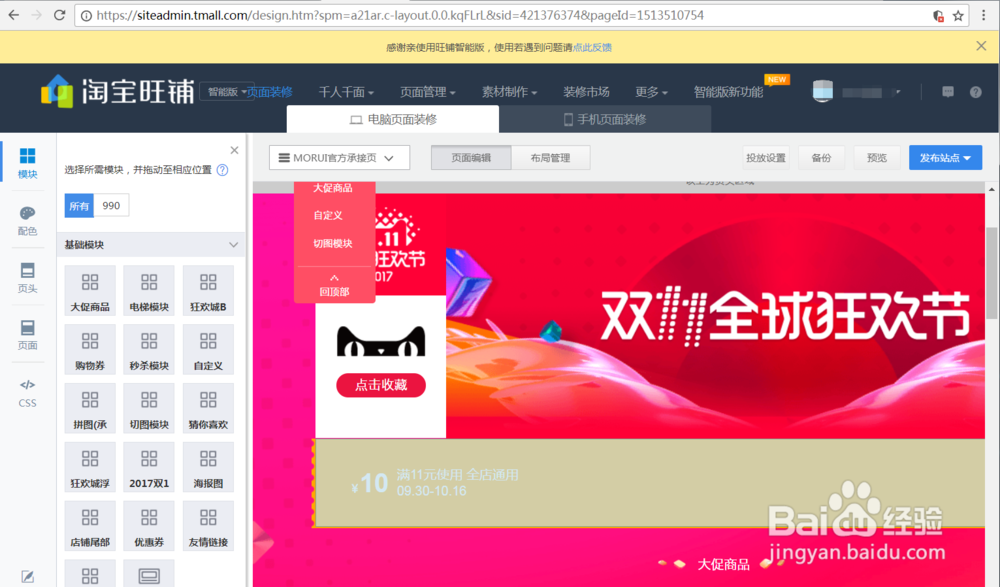Select the 友情链接 module tile
The image size is (1000, 587).
[208, 525]
